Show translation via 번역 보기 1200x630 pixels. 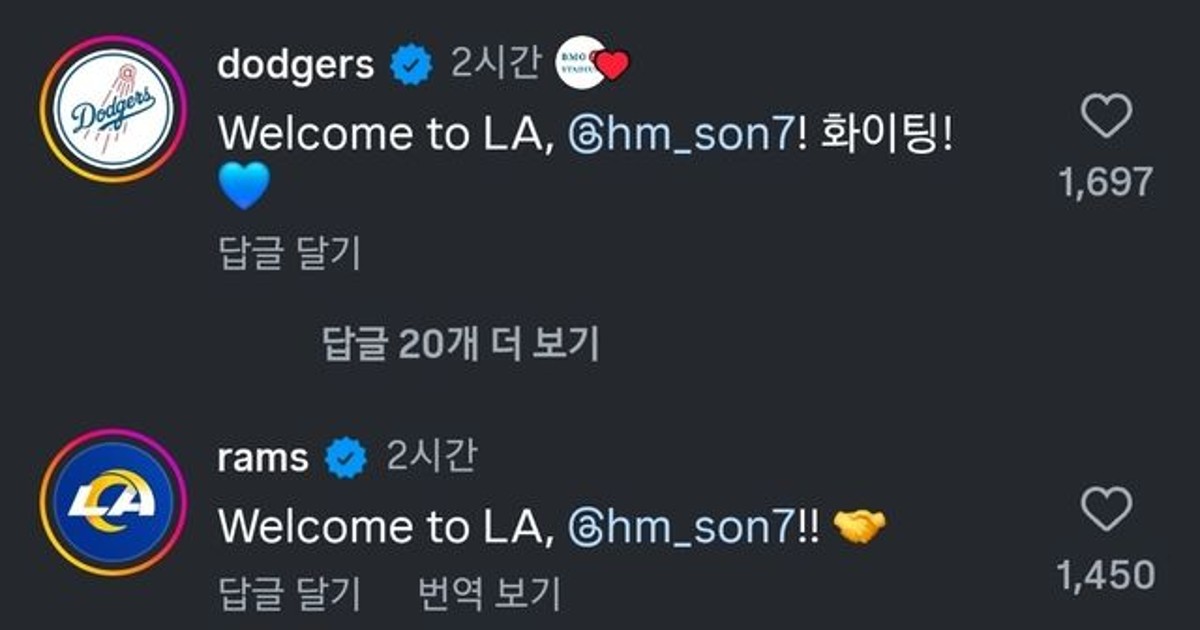pyautogui.click(x=489, y=594)
